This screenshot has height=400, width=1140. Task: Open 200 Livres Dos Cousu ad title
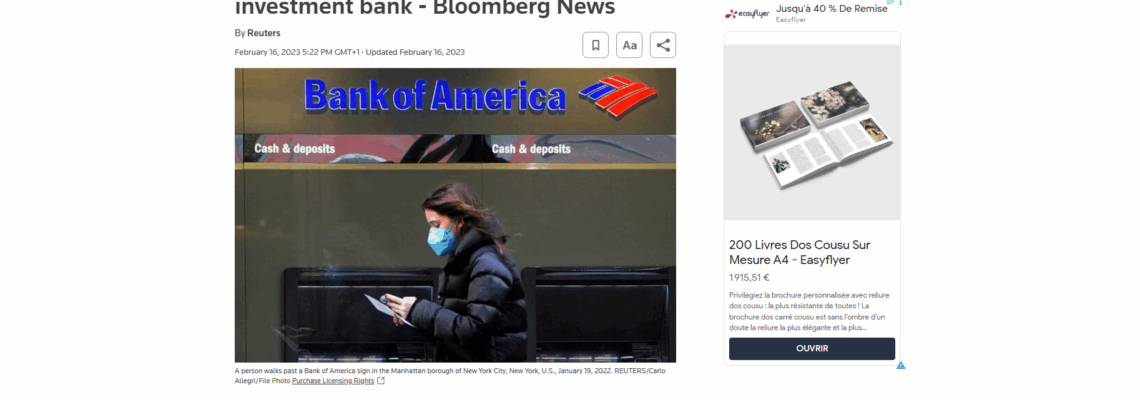800,252
